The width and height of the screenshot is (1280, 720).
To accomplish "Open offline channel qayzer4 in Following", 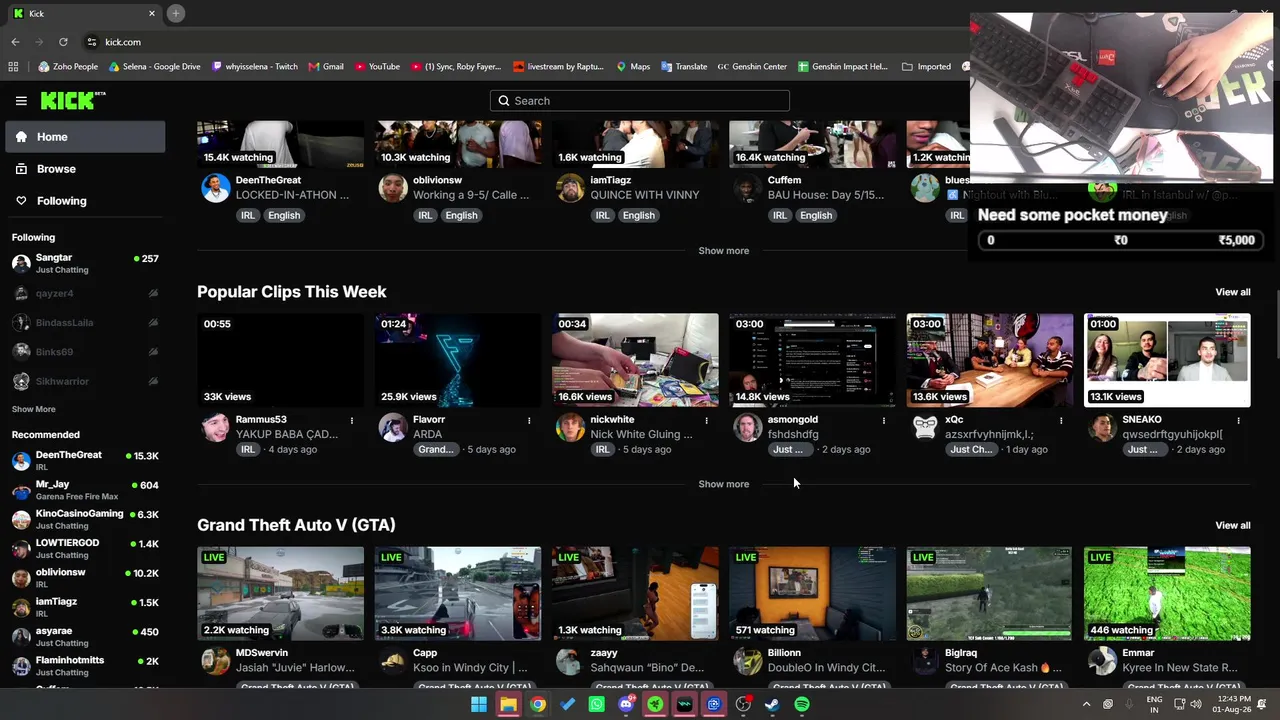I will (x=85, y=294).
